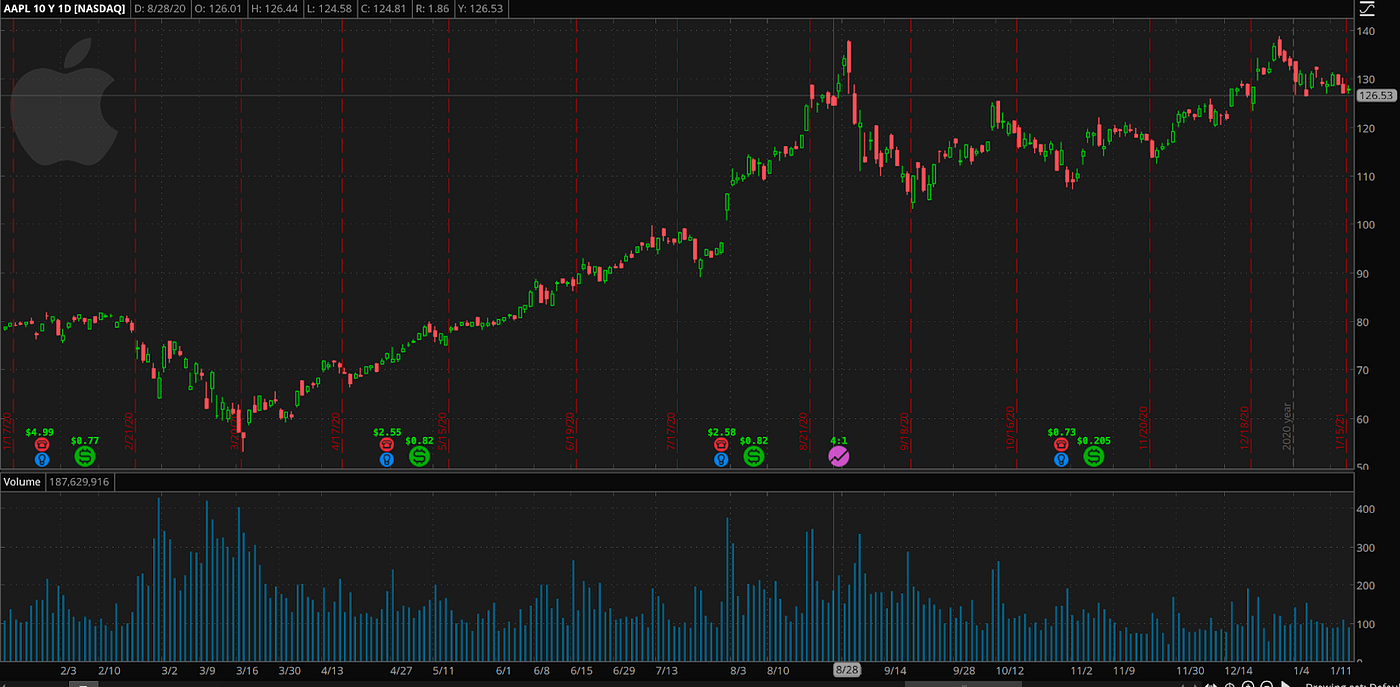Click the 4:1 split ratio label

pyautogui.click(x=839, y=440)
